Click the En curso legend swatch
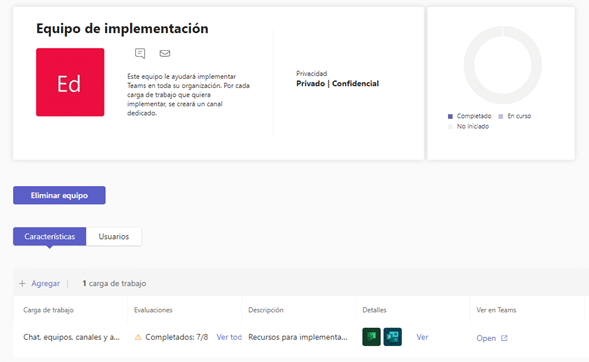 tap(500, 116)
